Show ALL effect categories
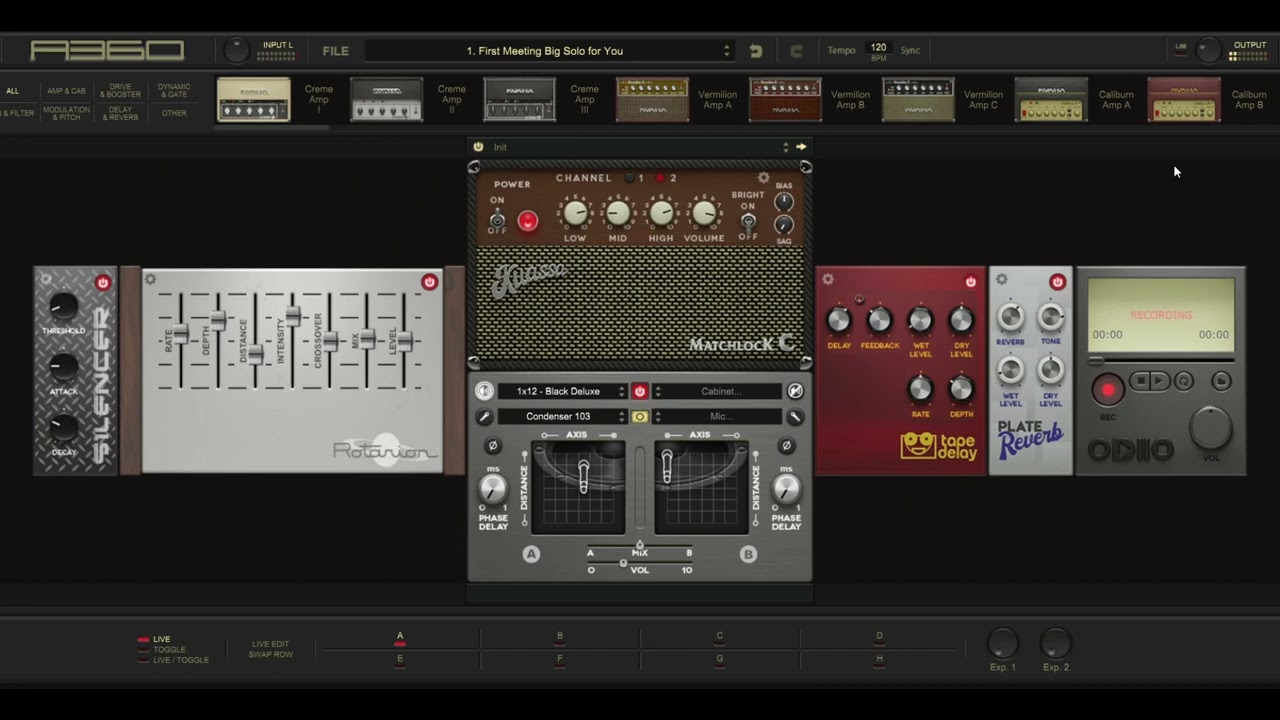Viewport: 1280px width, 720px height. (12, 91)
